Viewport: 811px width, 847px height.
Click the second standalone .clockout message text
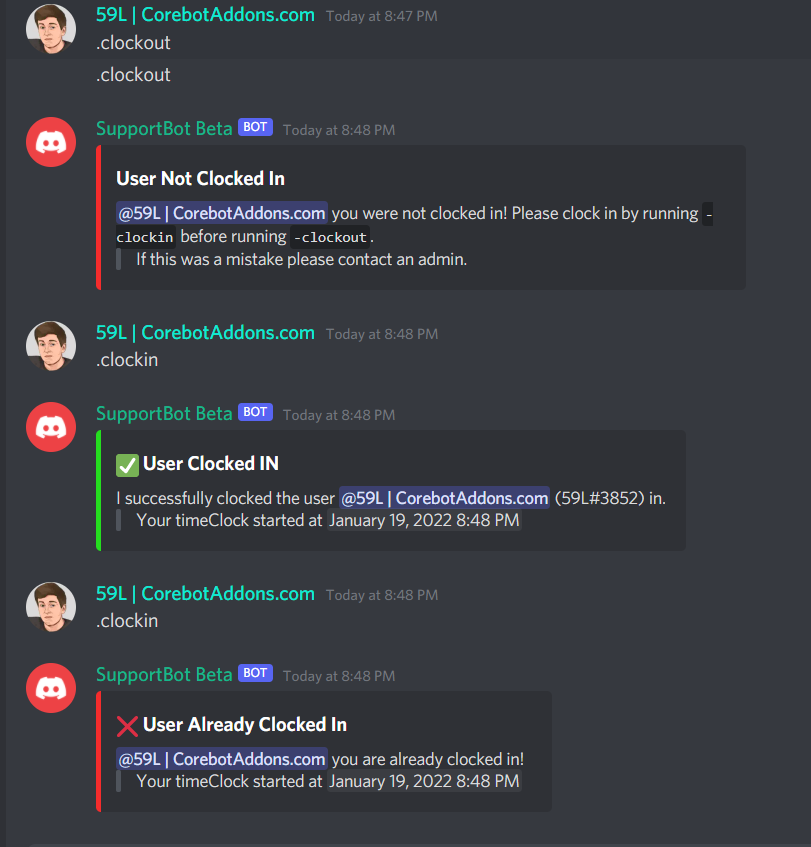[133, 75]
